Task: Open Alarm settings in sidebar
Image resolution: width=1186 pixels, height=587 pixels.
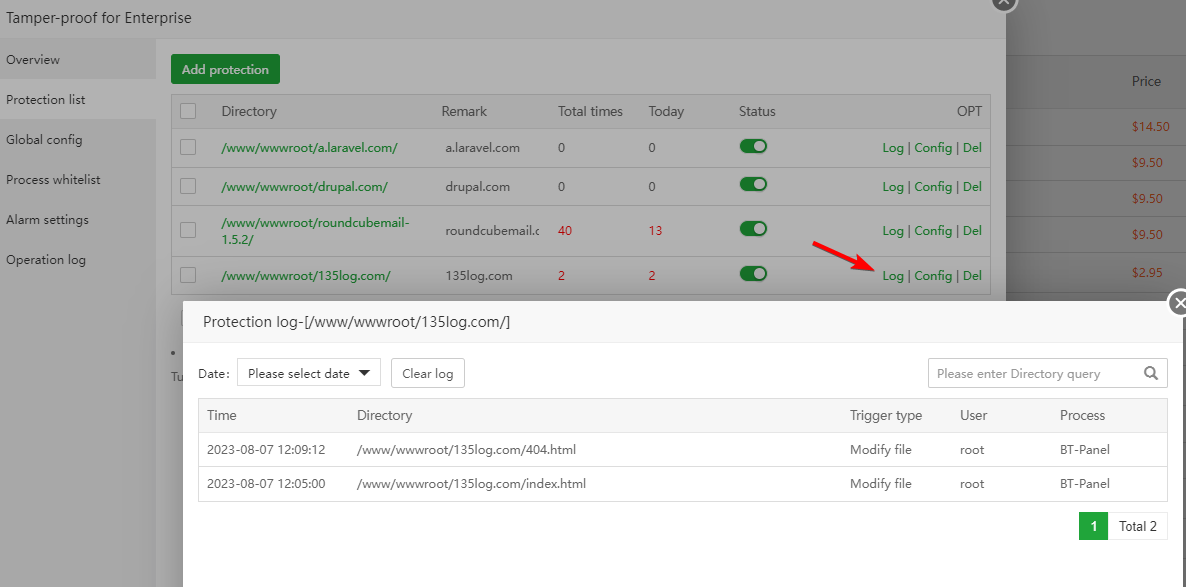Action: click(x=47, y=220)
